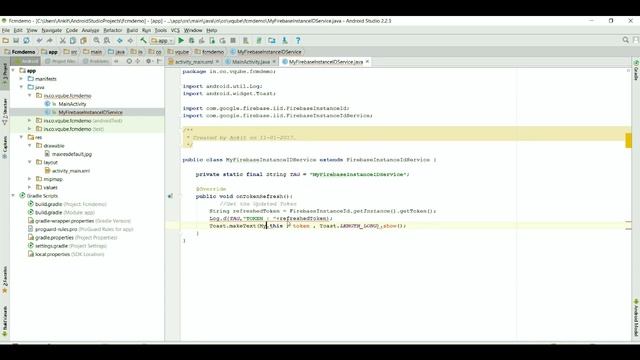The width and height of the screenshot is (640, 360).
Task: Click the Save All toolbar icon
Action: coord(16,40)
